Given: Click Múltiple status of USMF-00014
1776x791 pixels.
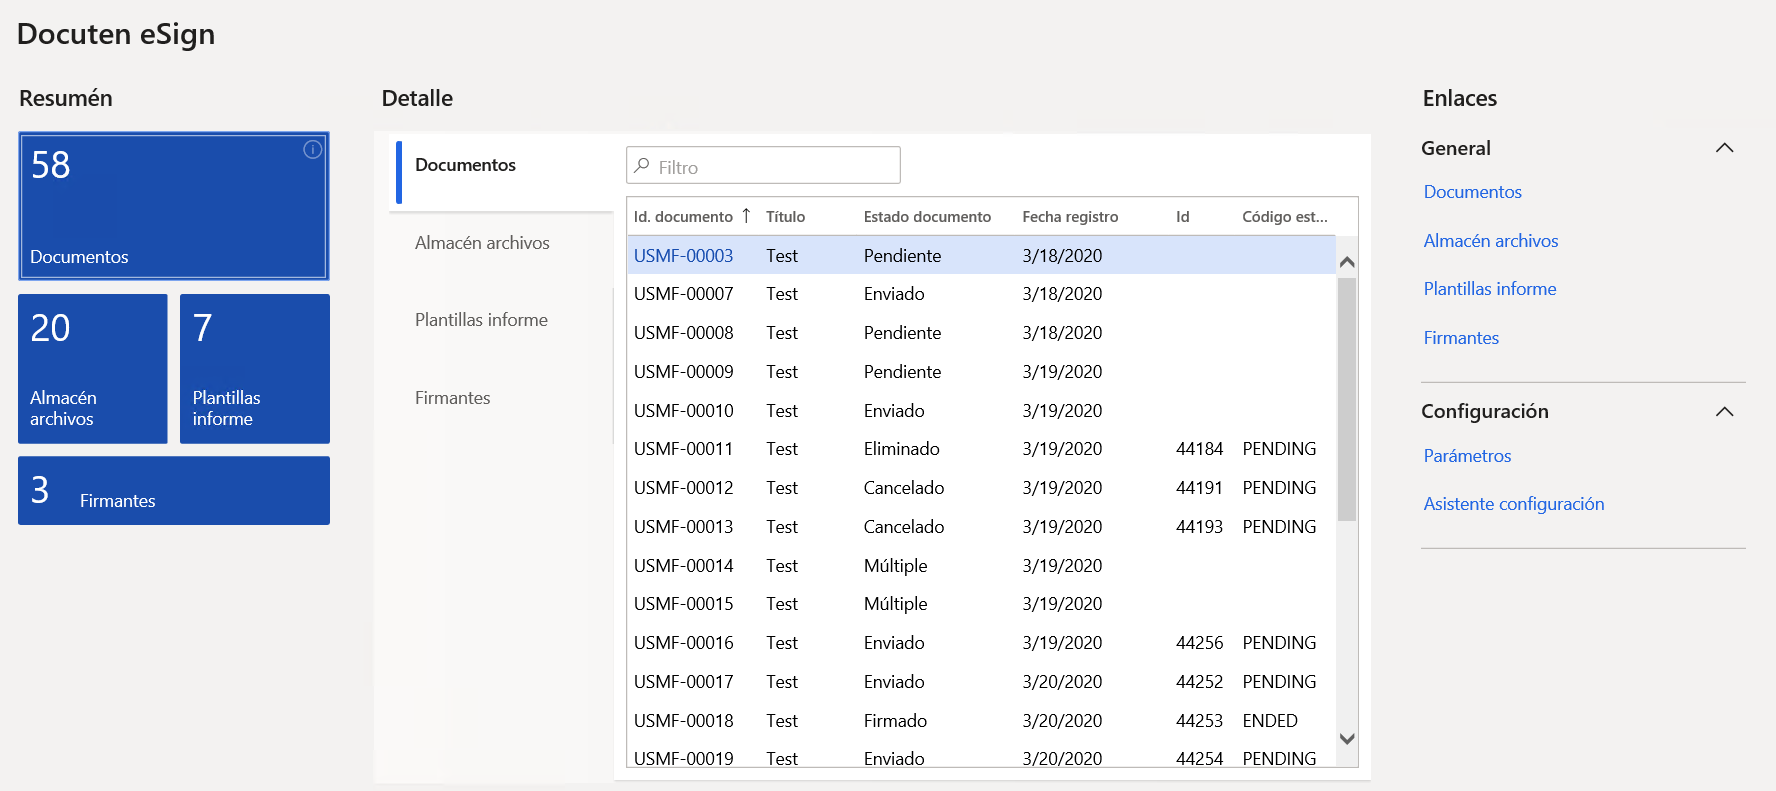Looking at the screenshot, I should (x=895, y=566).
